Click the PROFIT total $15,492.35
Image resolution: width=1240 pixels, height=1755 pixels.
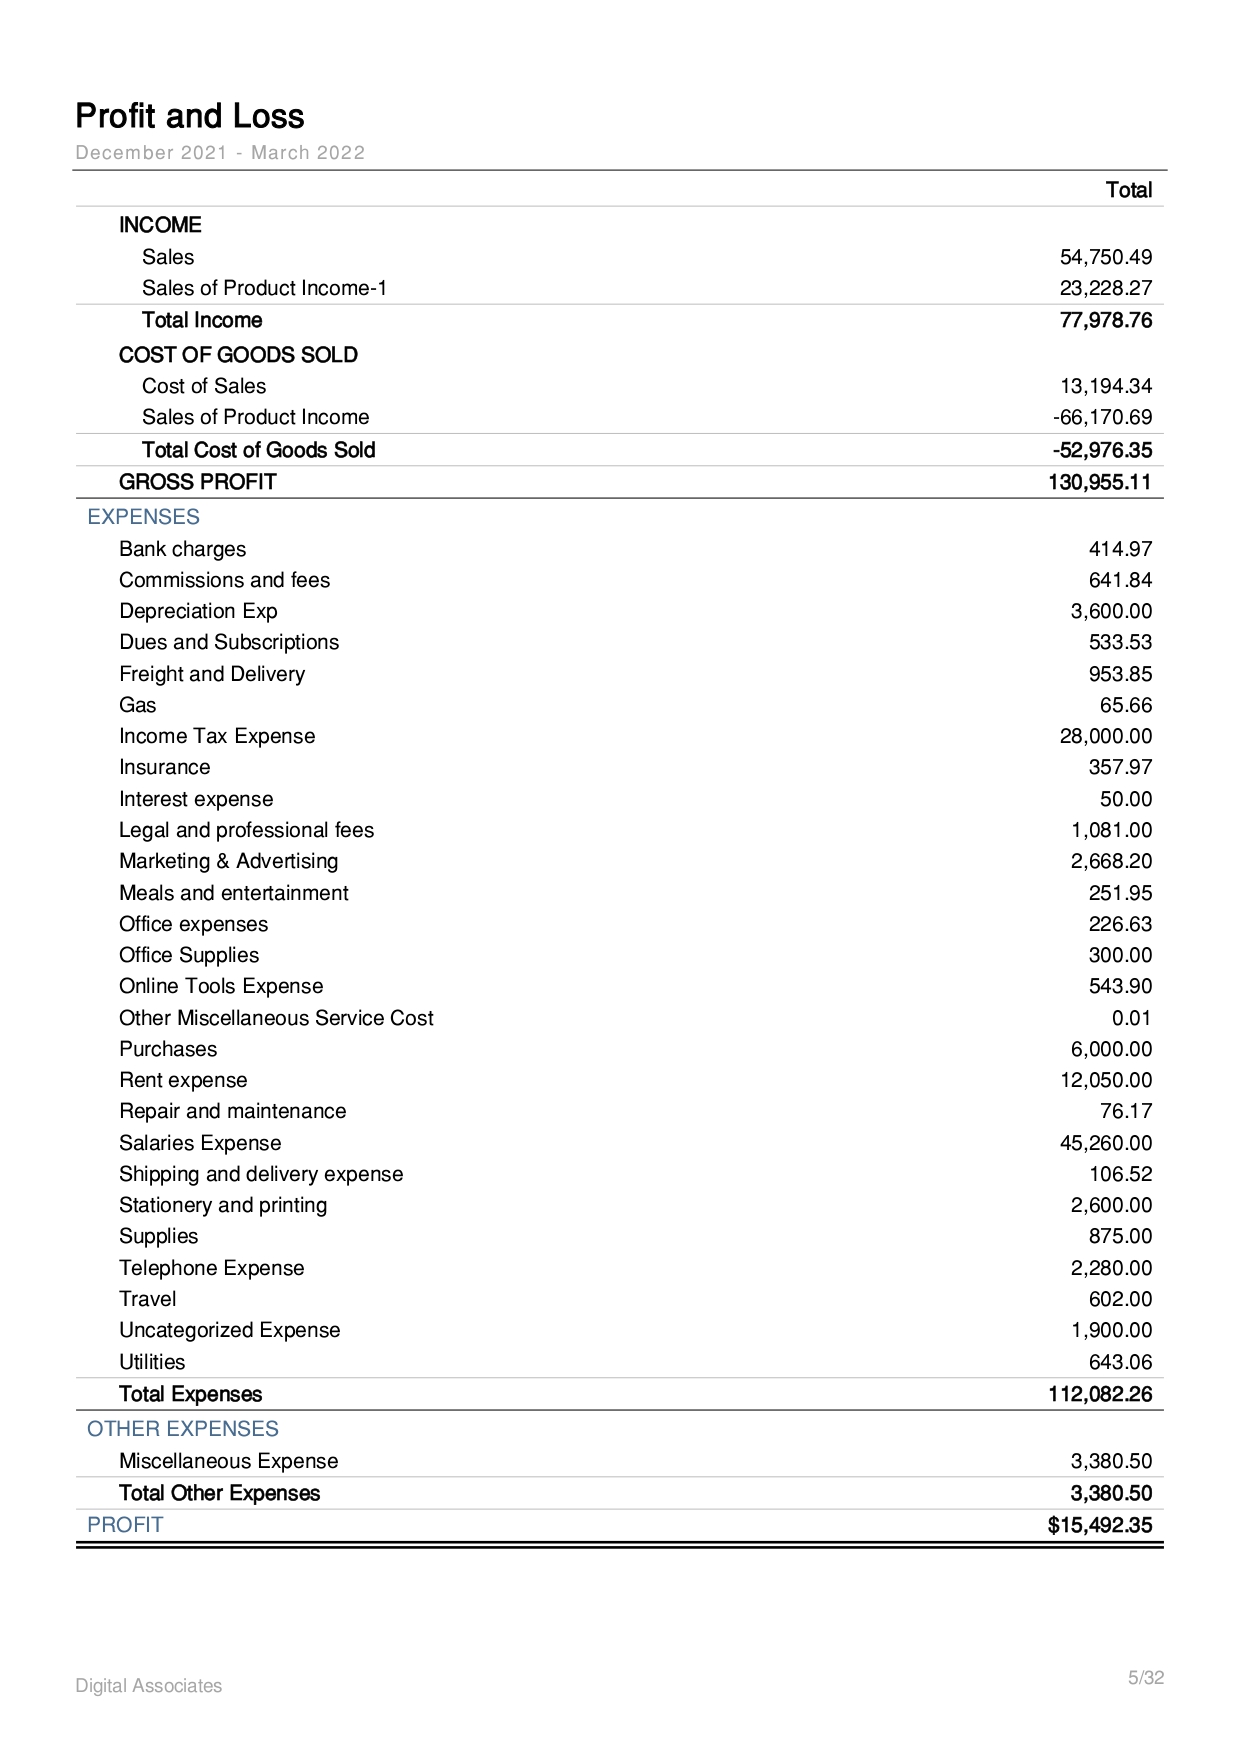[x=1099, y=1525]
